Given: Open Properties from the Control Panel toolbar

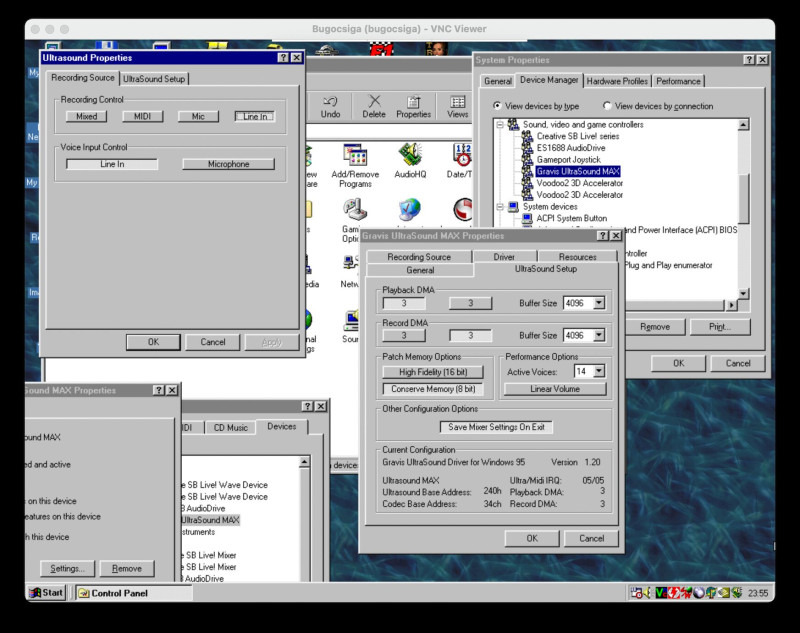Looking at the screenshot, I should tap(413, 107).
